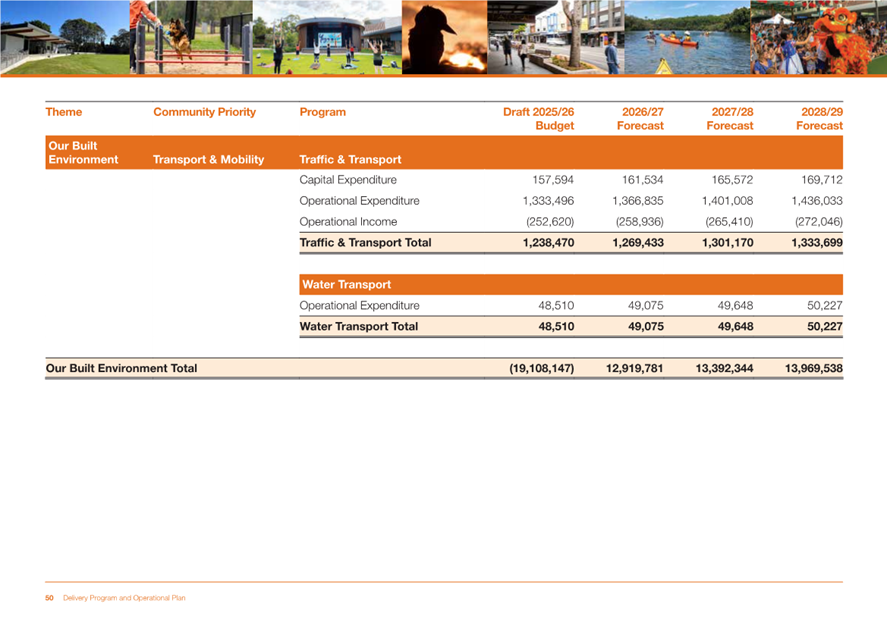Viewport: 887px width, 626px height.
Task: Click non-bold Water Transport expenditure 50,227
Action: [825, 305]
